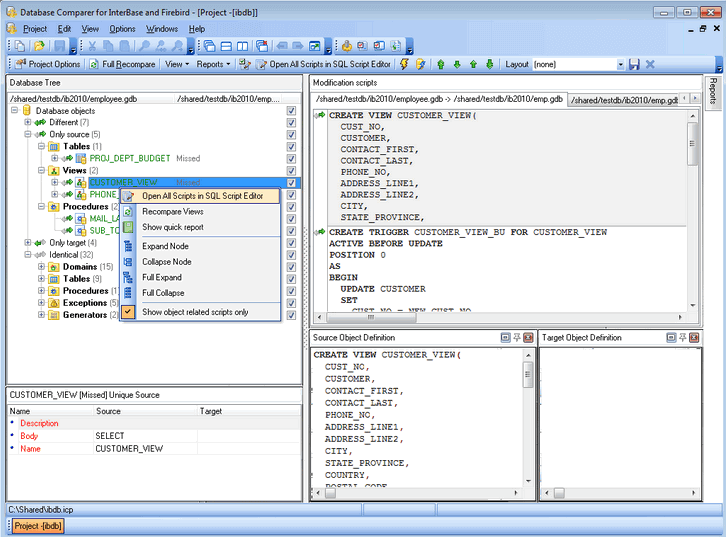Click the Tile vertically icon
Image resolution: width=726 pixels, height=537 pixels.
click(243, 46)
